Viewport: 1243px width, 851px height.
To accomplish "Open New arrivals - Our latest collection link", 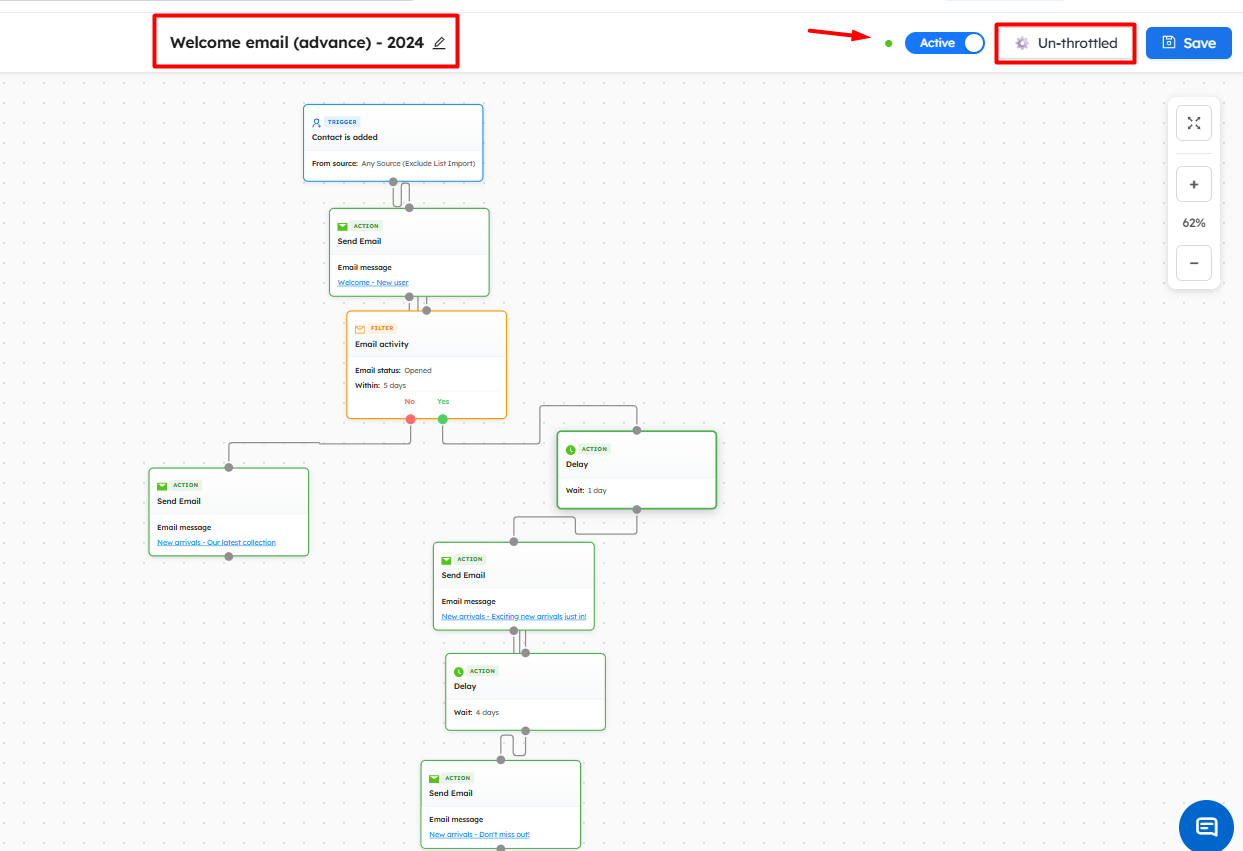I will [x=216, y=543].
